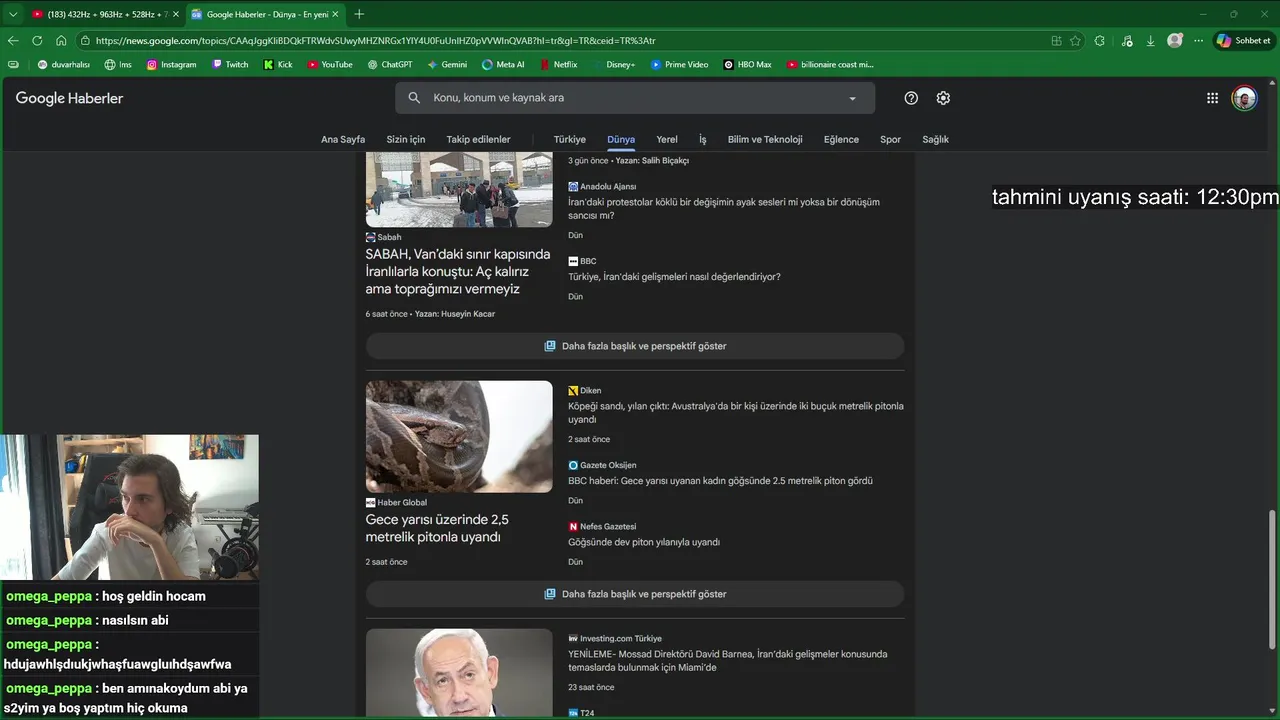Close the Google Haberler tab

[335, 14]
